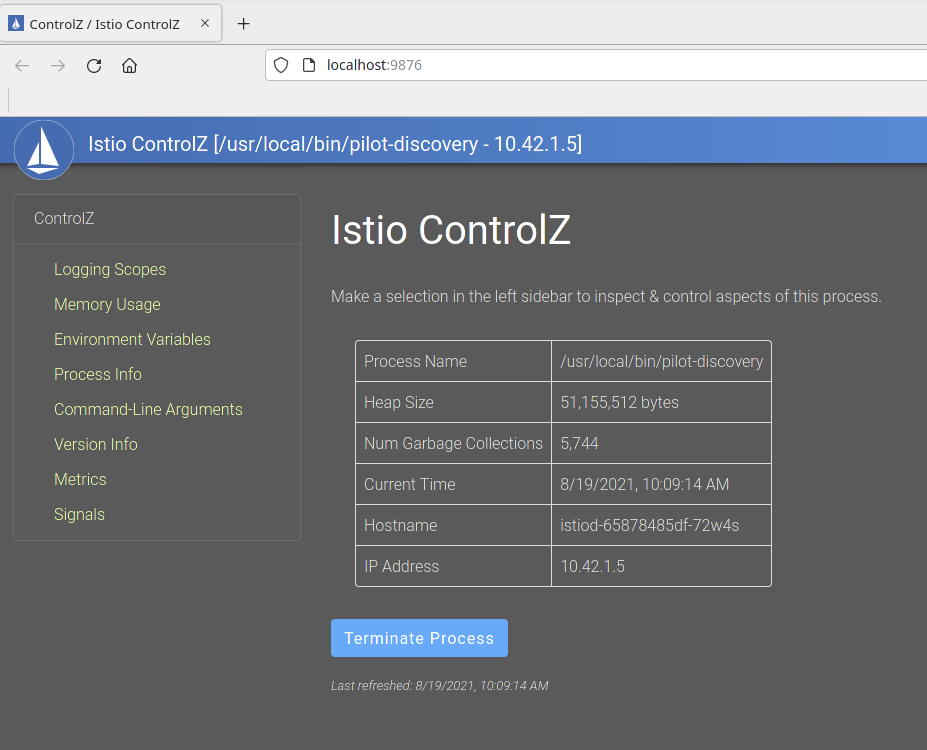Open Command-Line Arguments

148,409
